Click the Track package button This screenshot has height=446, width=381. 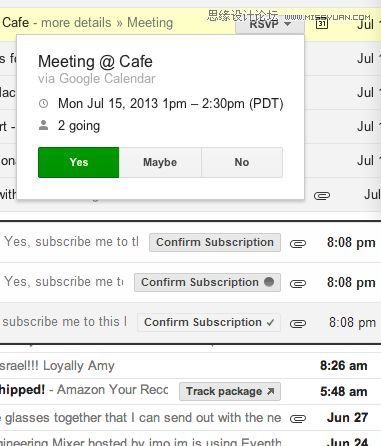pyautogui.click(x=230, y=391)
